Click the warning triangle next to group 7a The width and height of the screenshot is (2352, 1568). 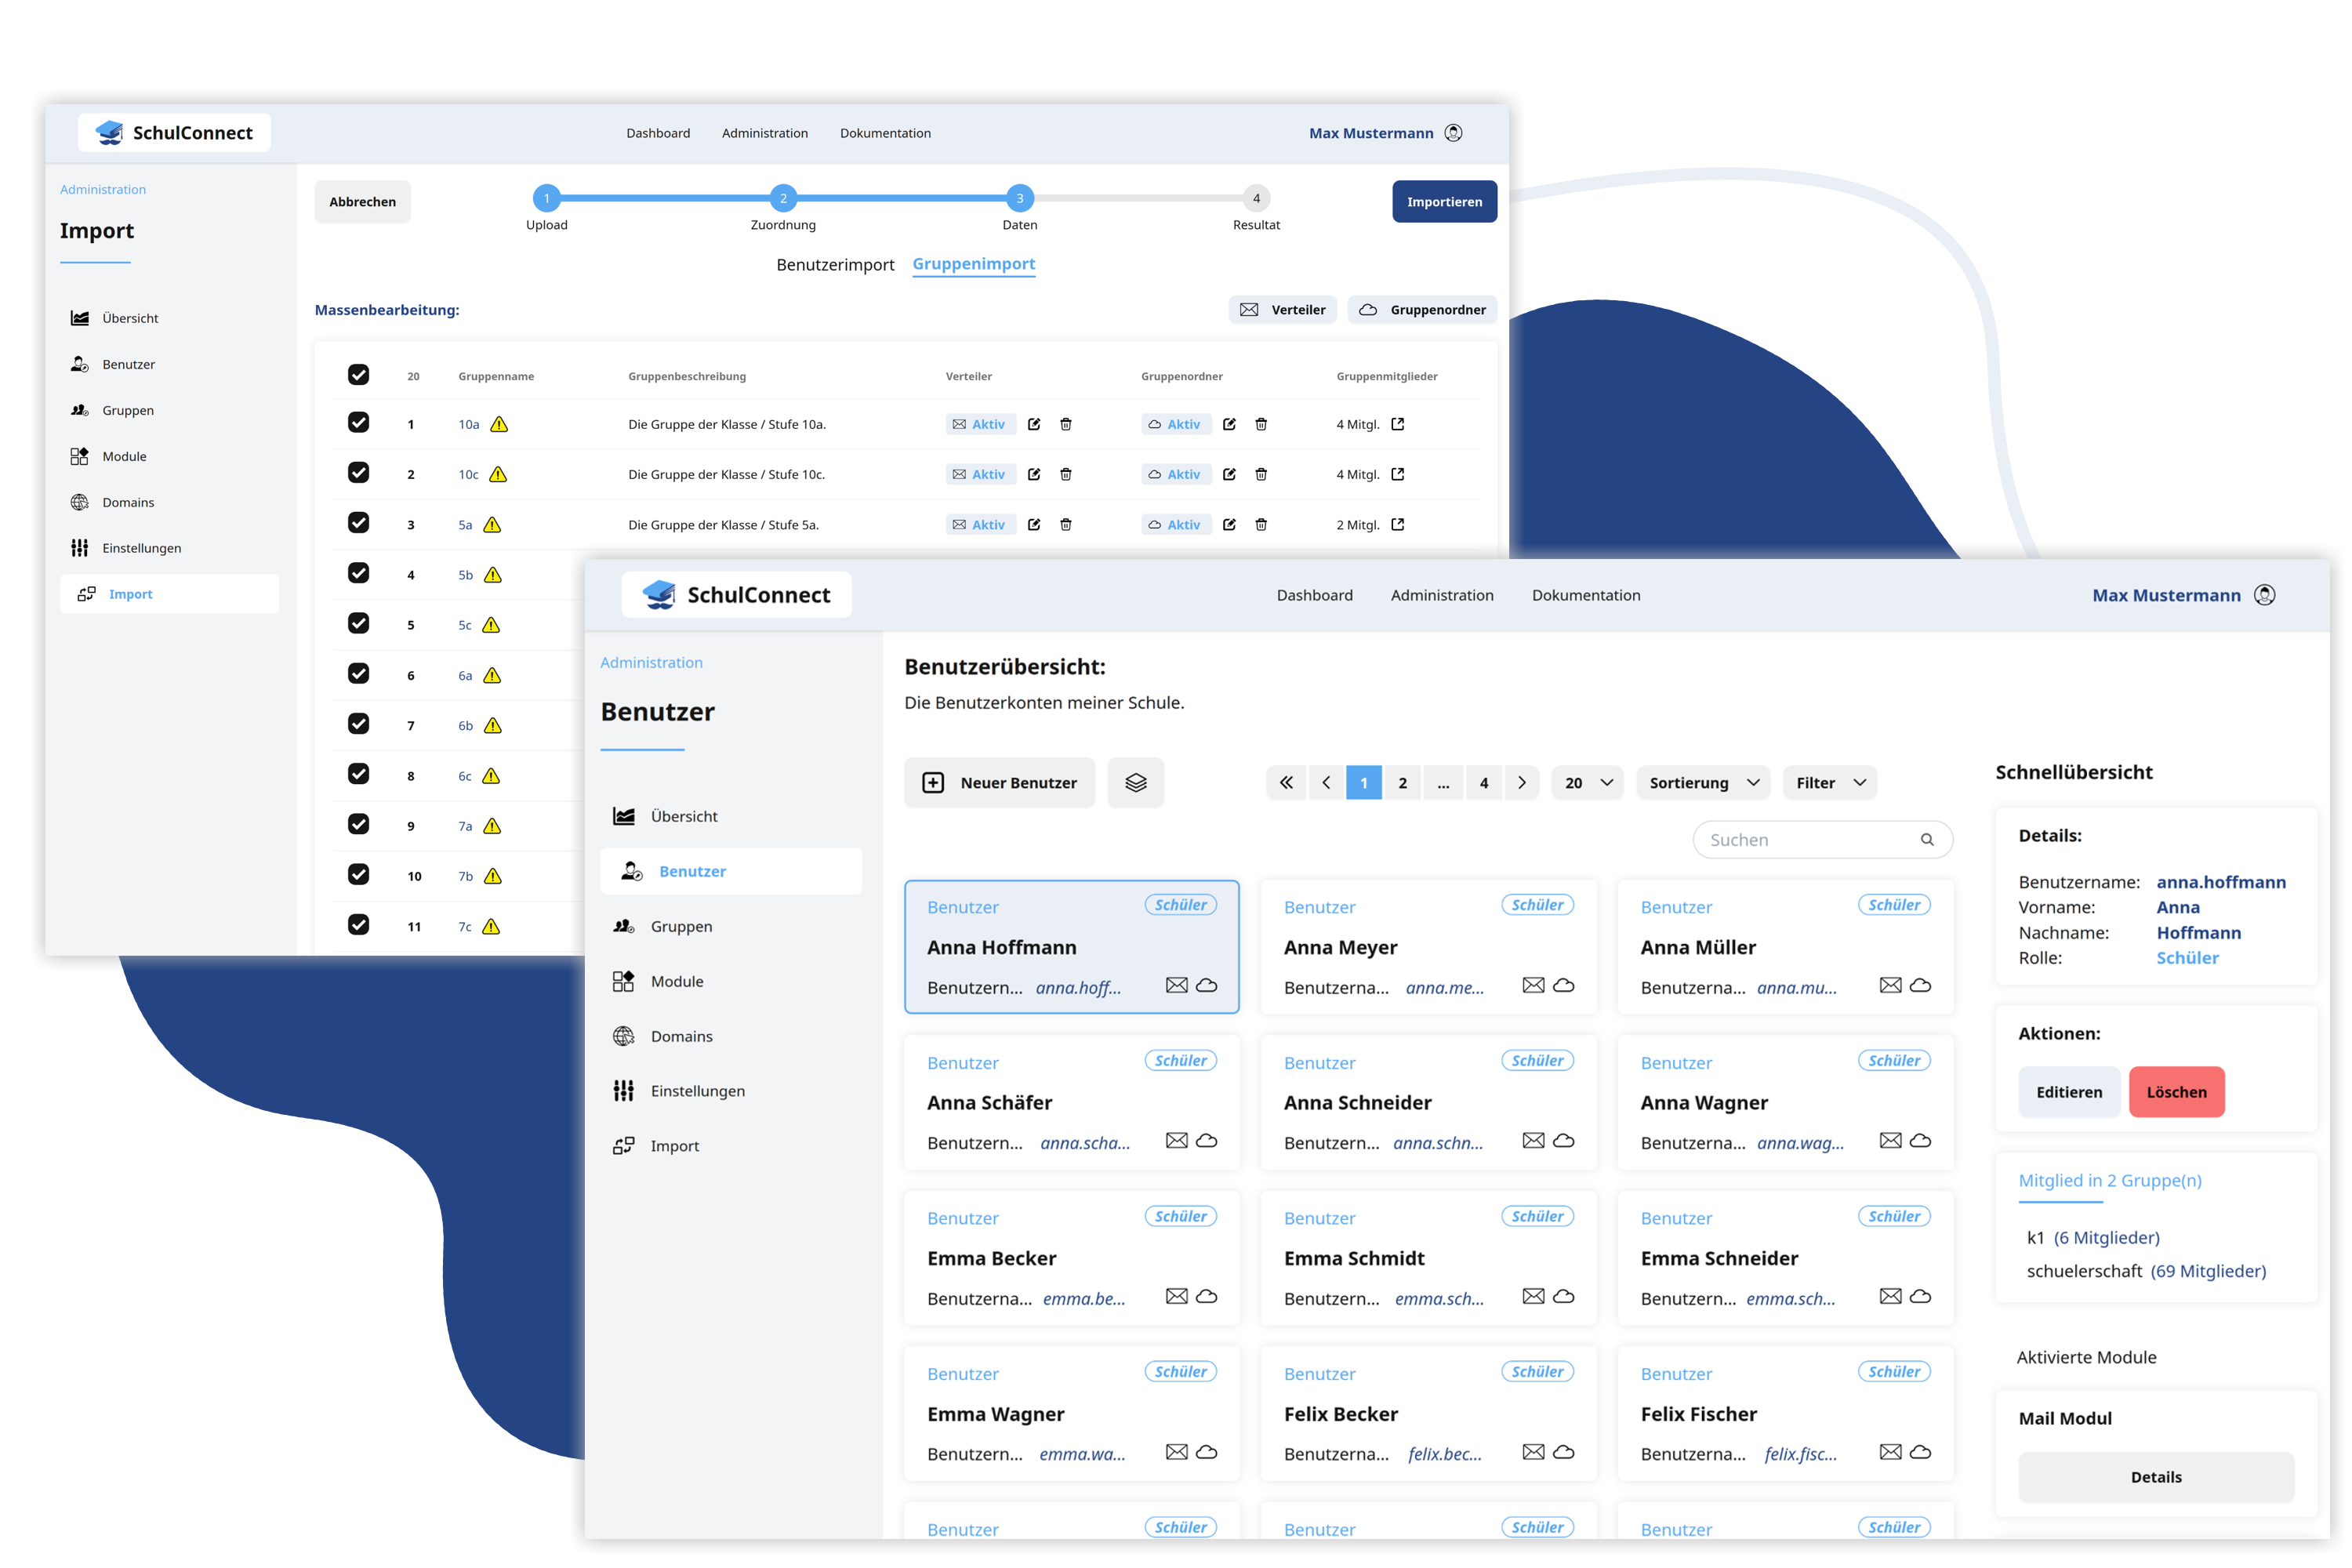coord(492,826)
